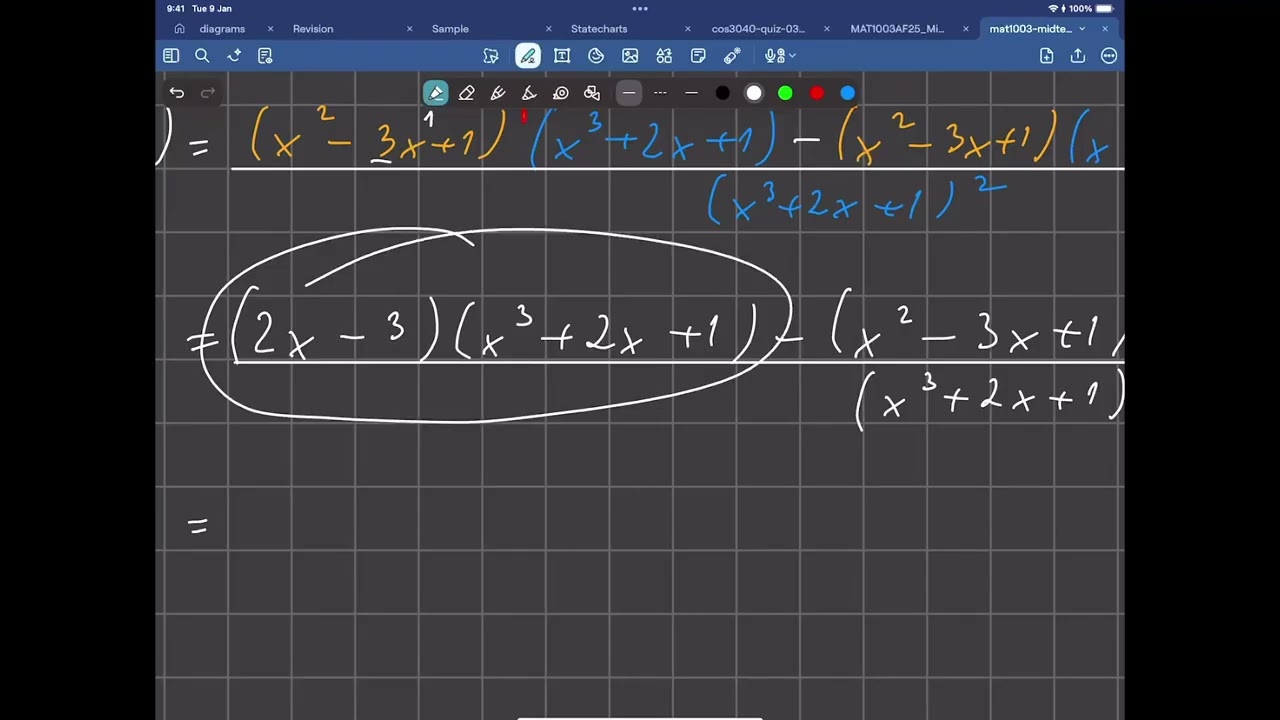This screenshot has height=720, width=1280.
Task: Switch to the diagrams tab
Action: click(222, 29)
